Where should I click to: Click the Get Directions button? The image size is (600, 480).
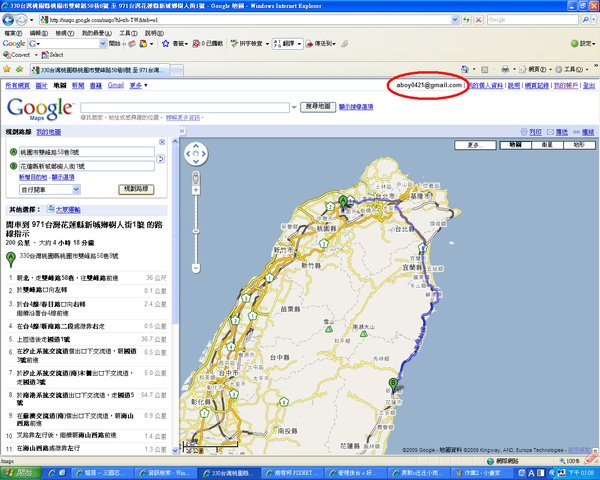[x=136, y=189]
